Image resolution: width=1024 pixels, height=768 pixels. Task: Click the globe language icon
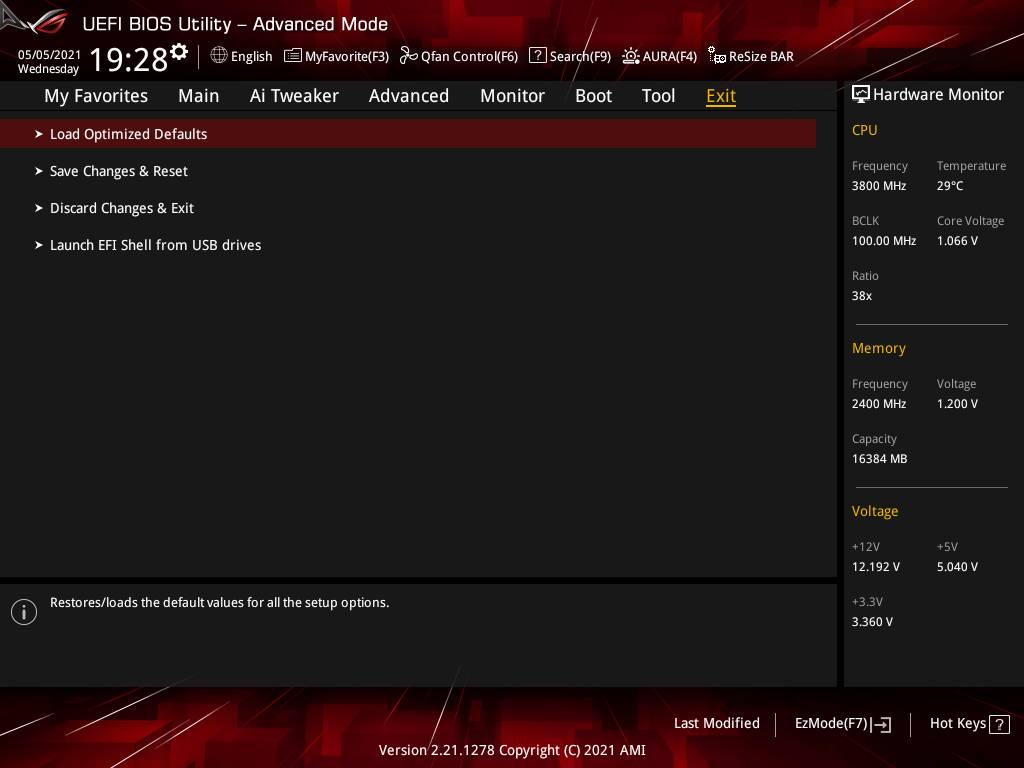tap(219, 56)
